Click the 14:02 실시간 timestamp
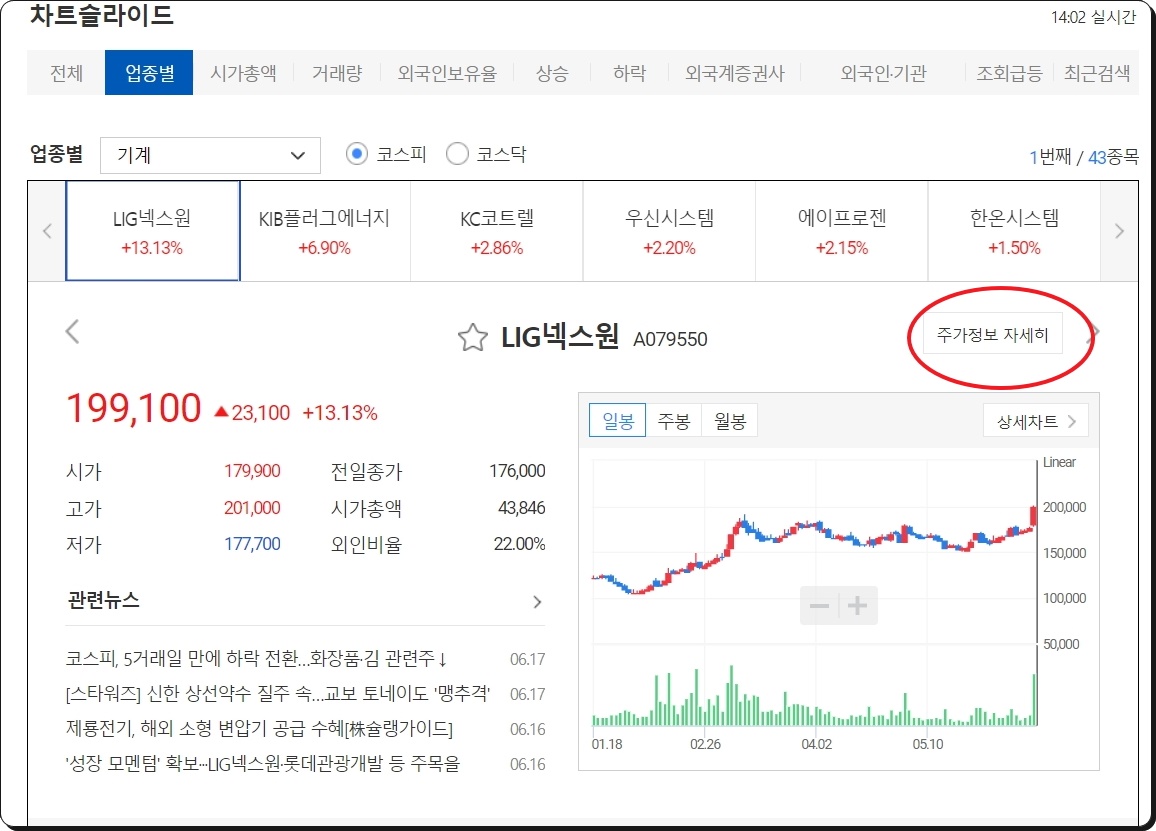Screen dimensions: 1156x831 (x=1093, y=17)
